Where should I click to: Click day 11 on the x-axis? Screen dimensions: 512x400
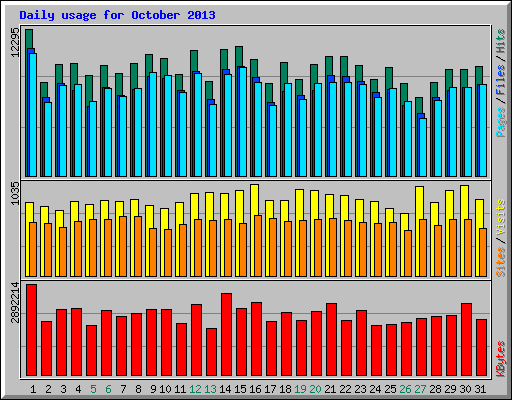click(x=180, y=389)
